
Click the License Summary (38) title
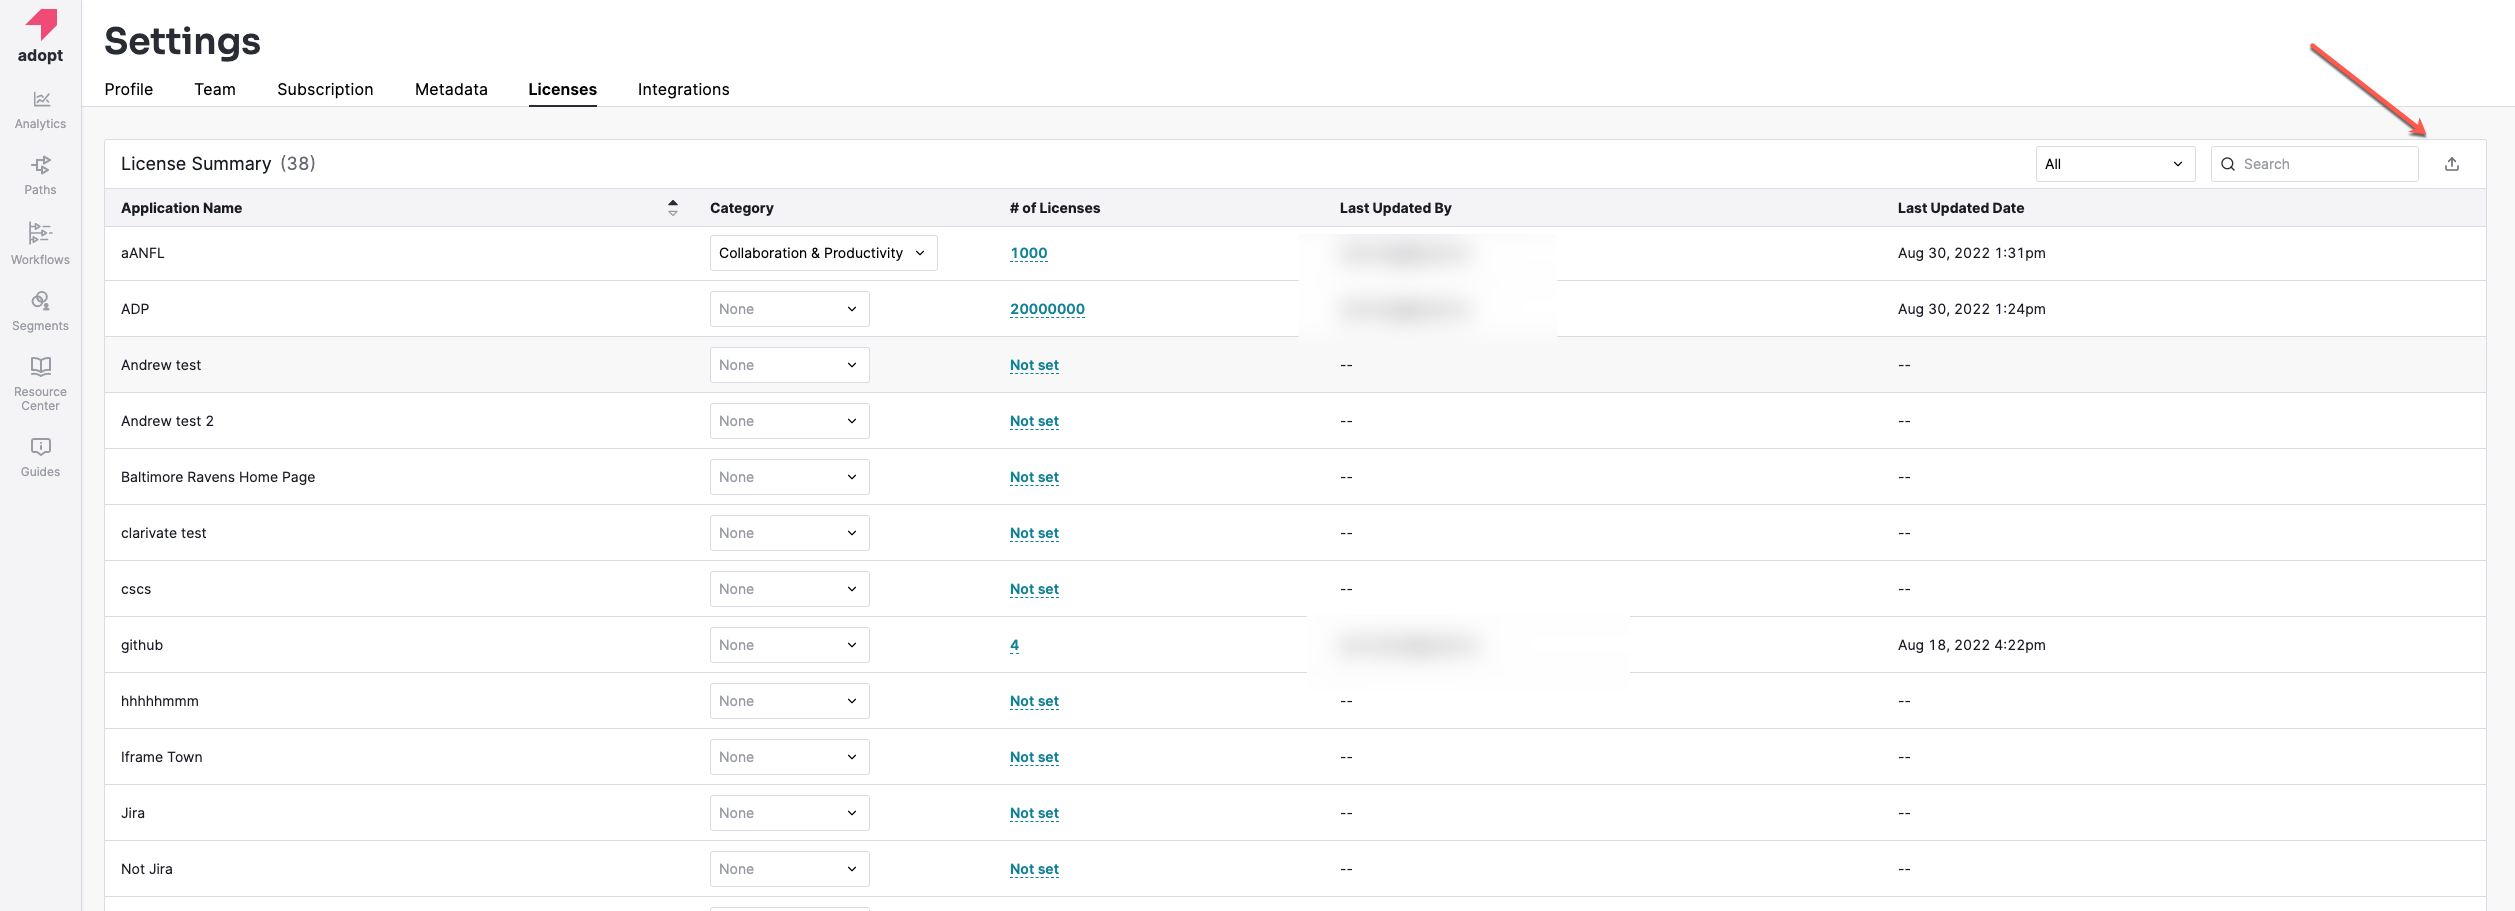tap(218, 163)
